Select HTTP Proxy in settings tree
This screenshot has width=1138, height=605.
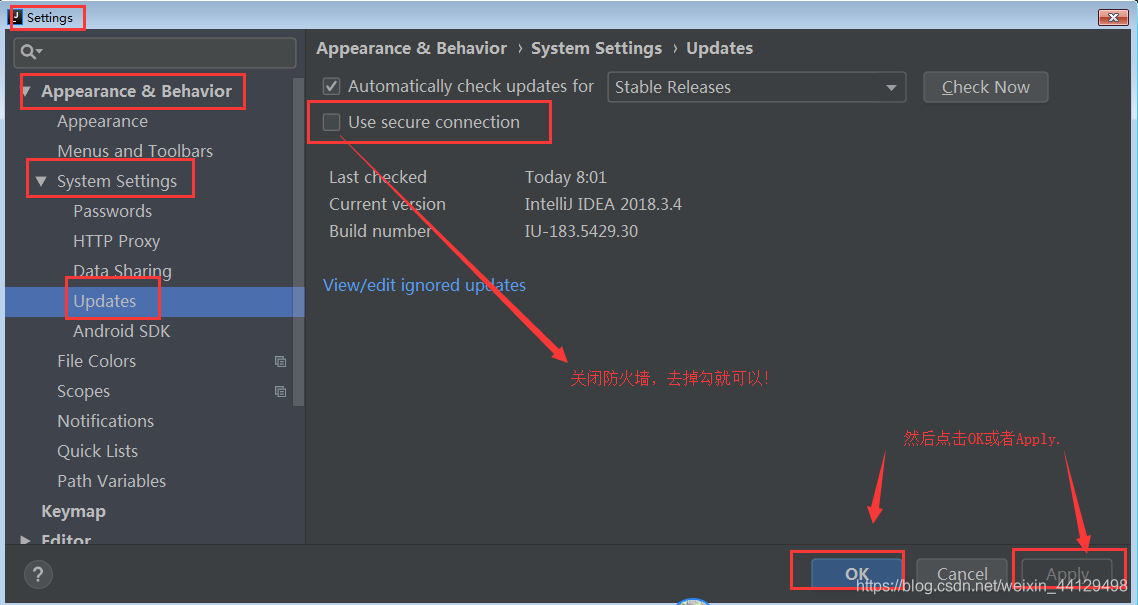(116, 241)
